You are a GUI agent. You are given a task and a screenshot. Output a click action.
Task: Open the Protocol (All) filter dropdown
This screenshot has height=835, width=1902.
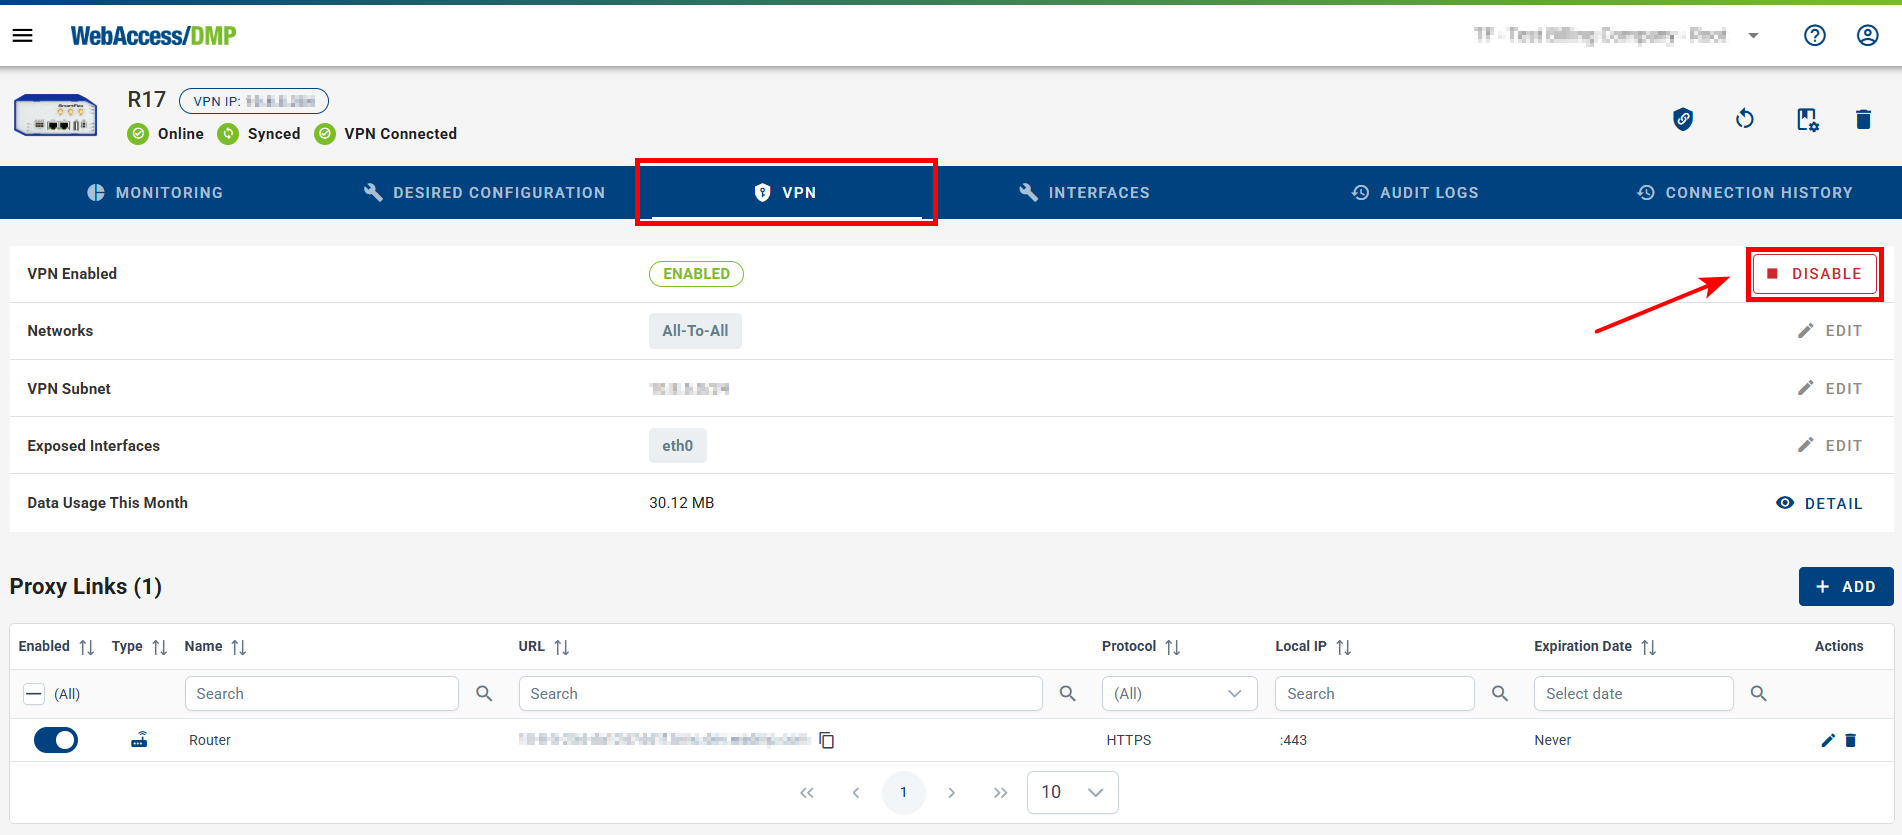click(x=1178, y=694)
